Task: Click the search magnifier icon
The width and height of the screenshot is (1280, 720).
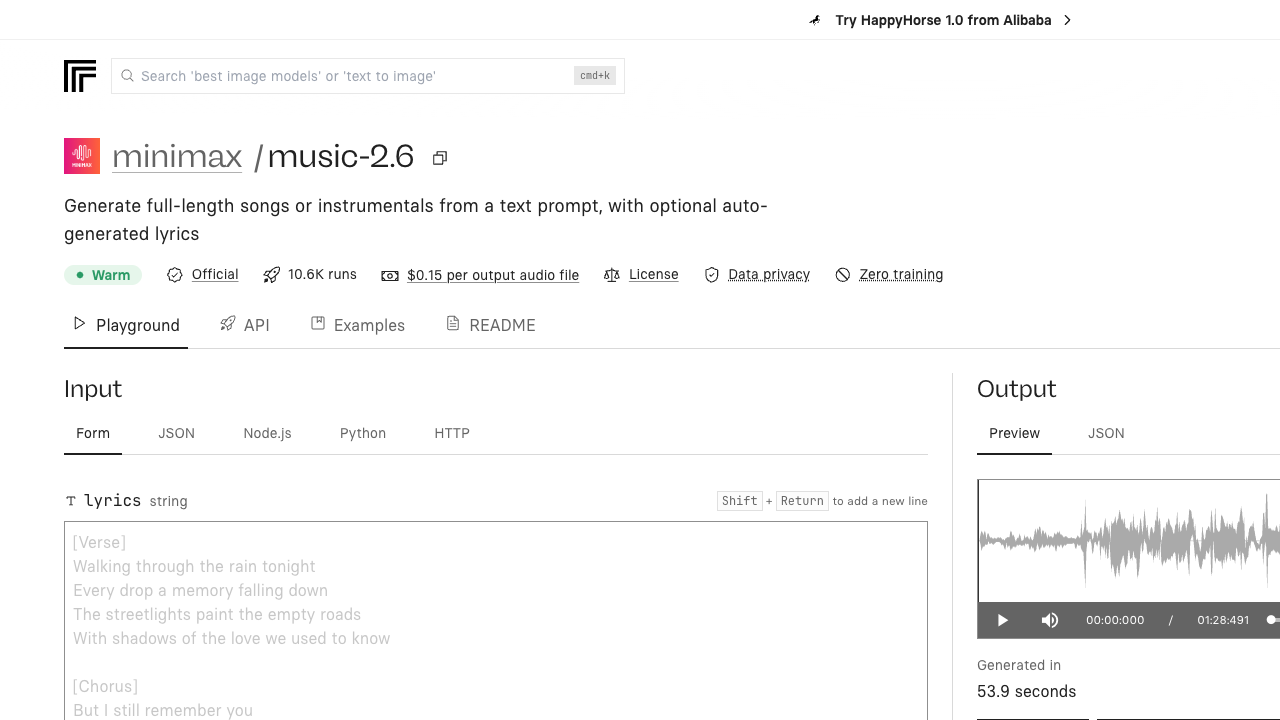Action: tap(127, 76)
